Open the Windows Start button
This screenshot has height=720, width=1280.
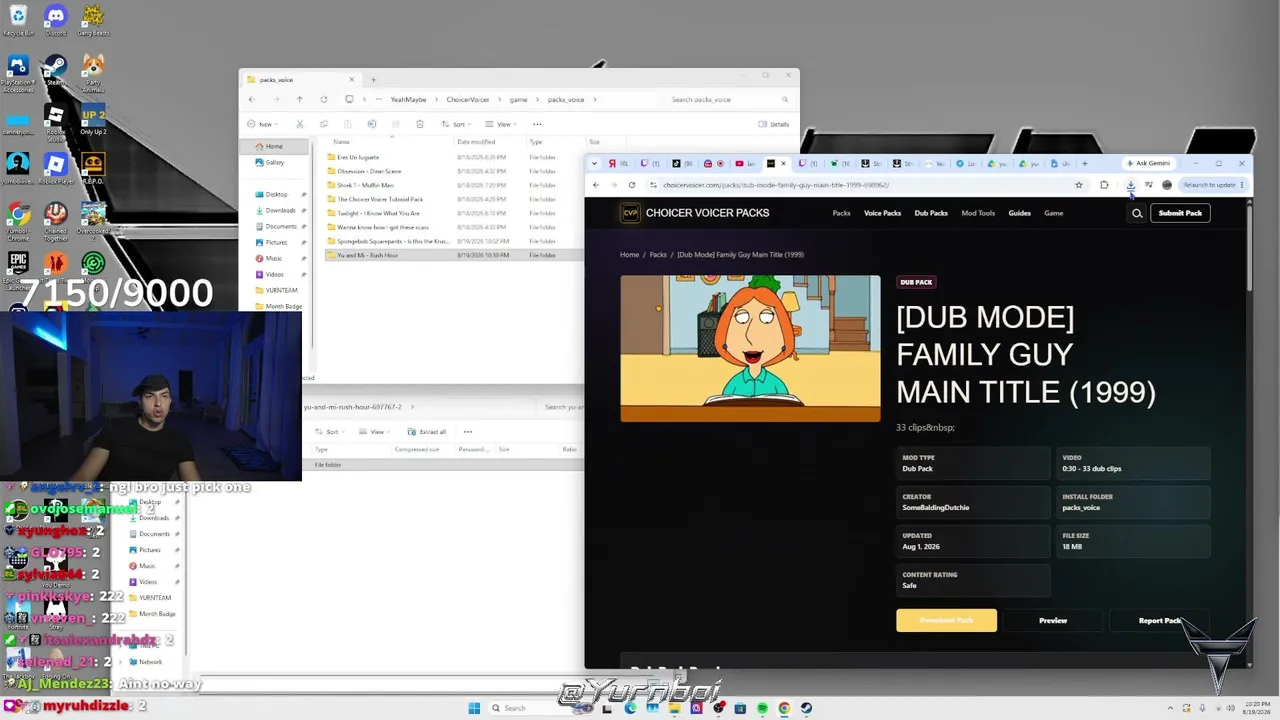point(474,708)
